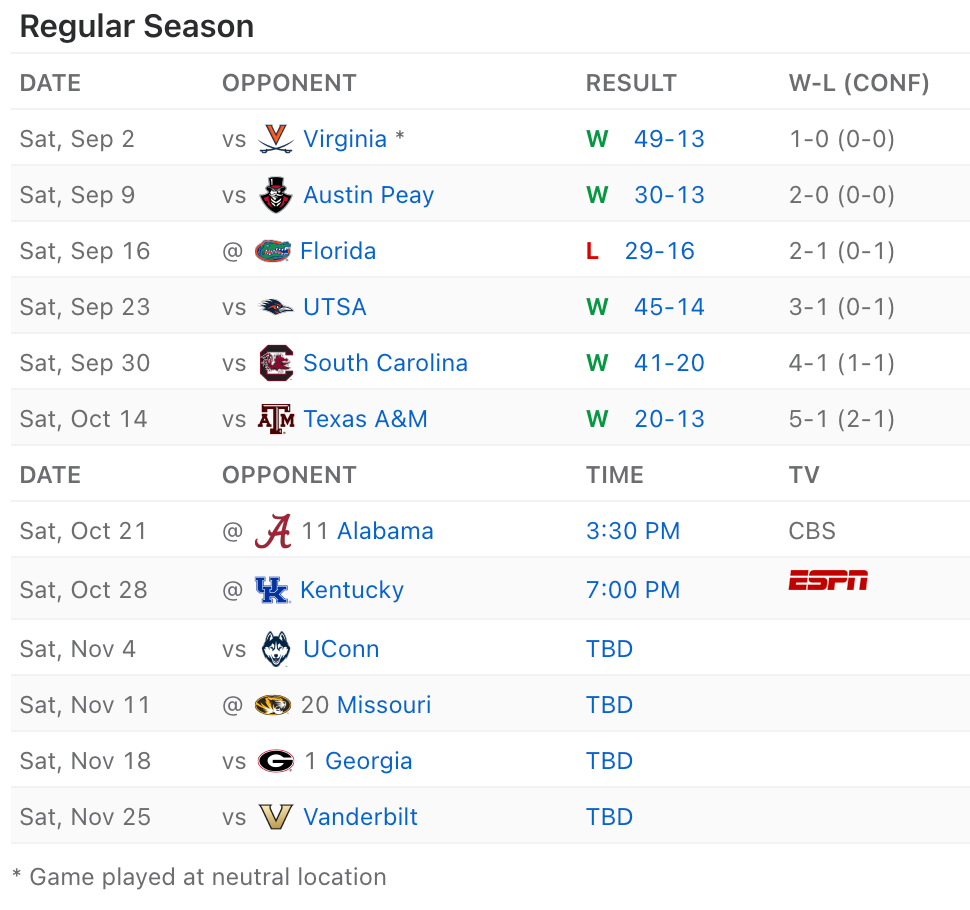Open the Florida loss score 29-16

(659, 250)
